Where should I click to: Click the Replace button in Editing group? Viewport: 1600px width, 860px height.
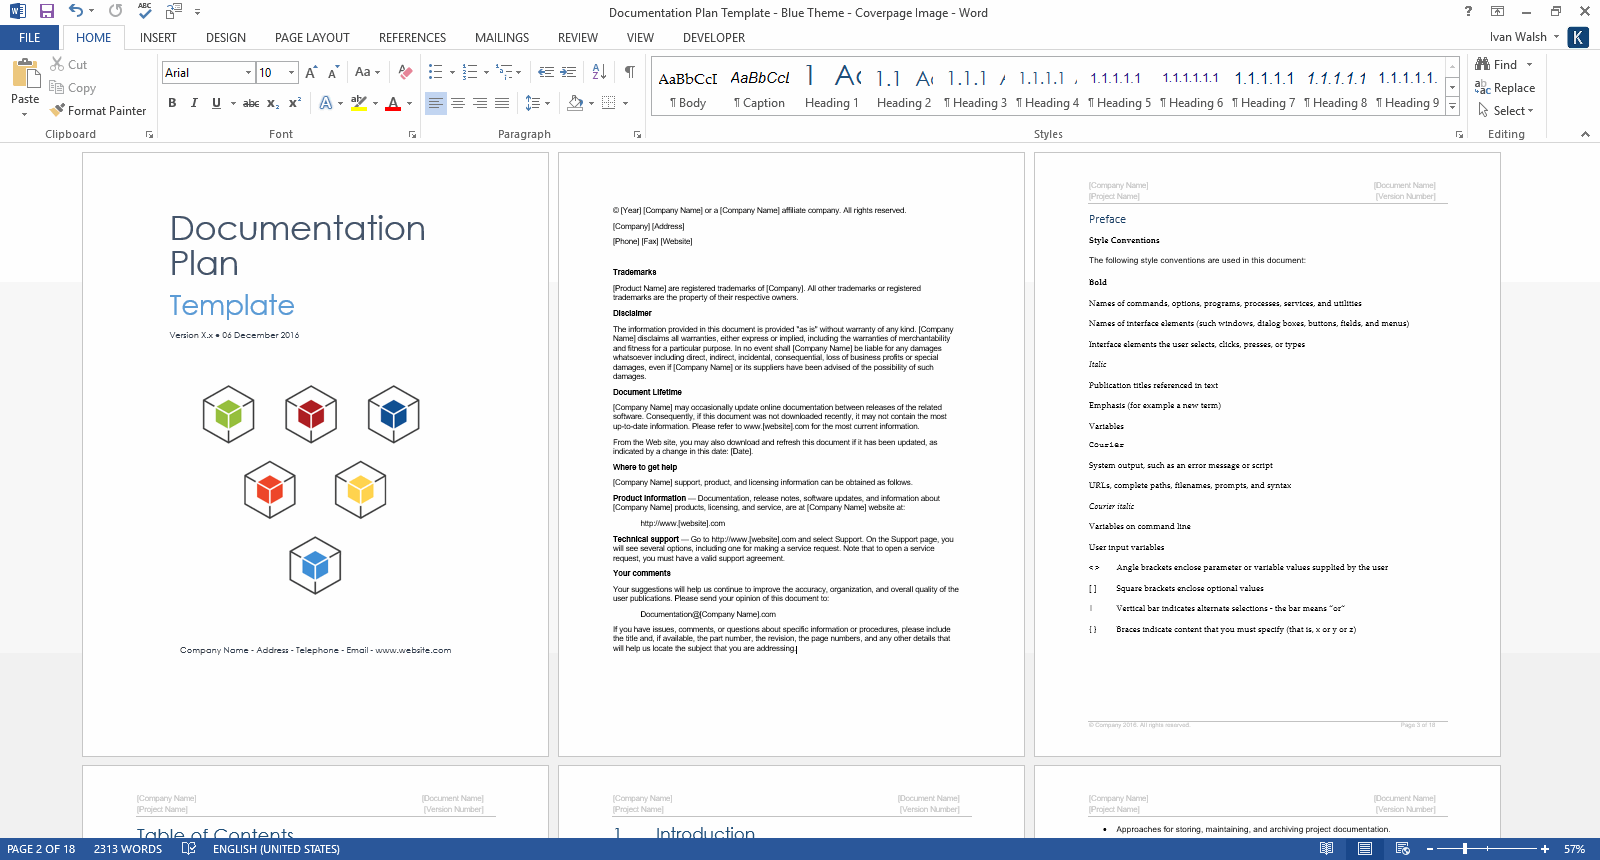pyautogui.click(x=1505, y=88)
